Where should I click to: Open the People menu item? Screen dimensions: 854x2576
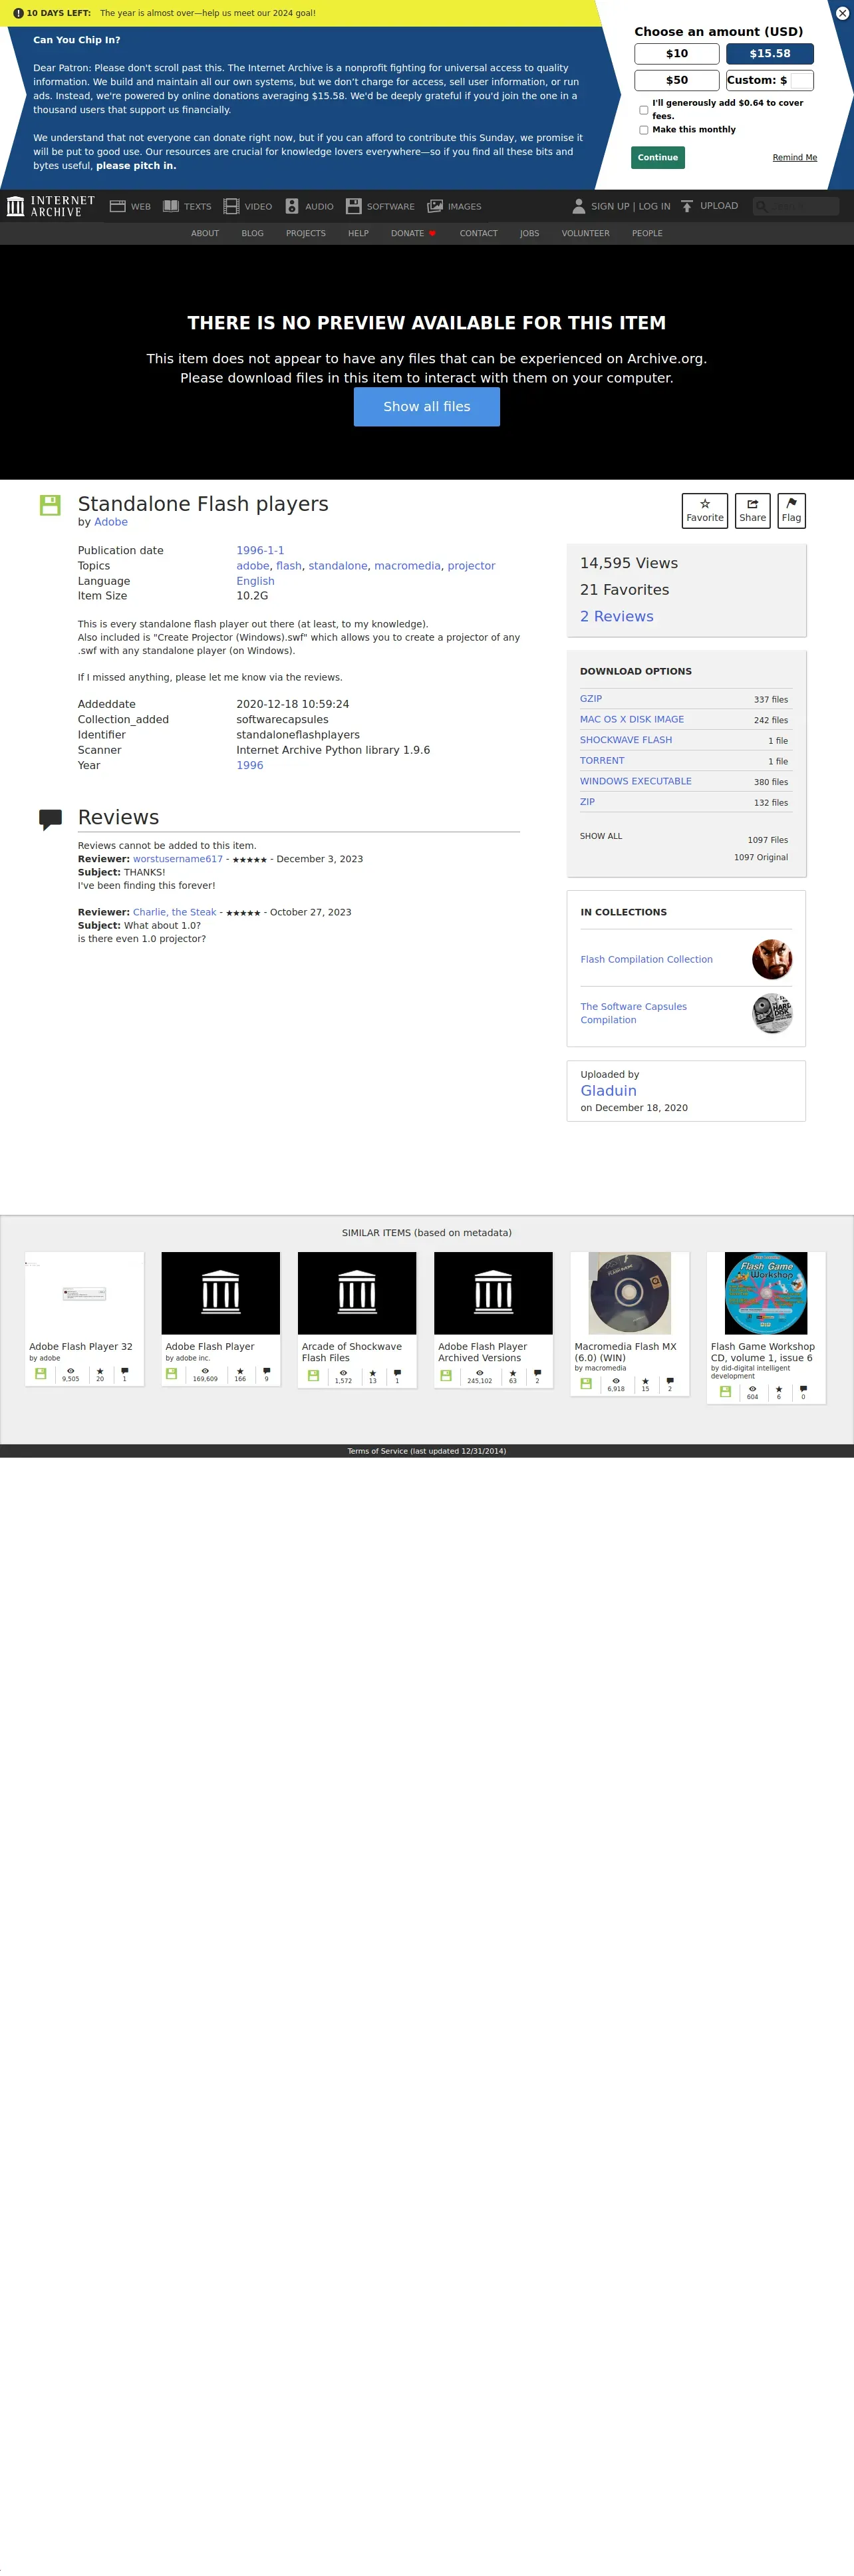[x=647, y=233]
